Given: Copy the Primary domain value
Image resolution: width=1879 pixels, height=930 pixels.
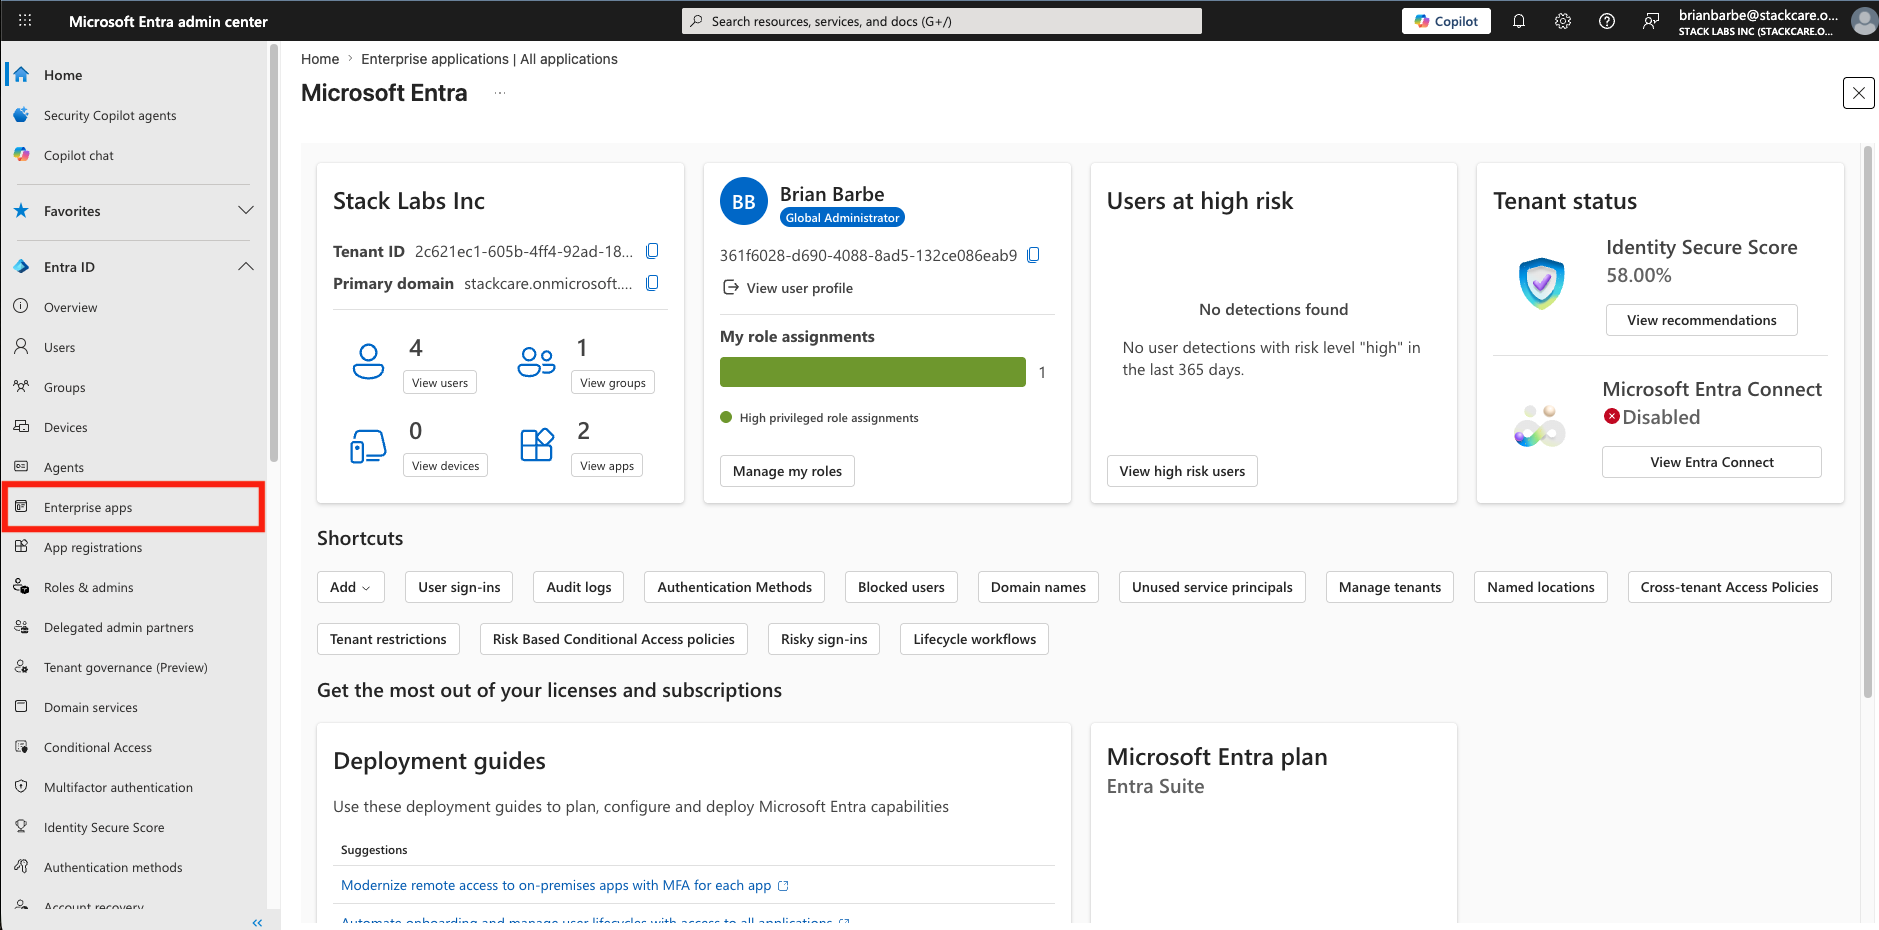Looking at the screenshot, I should click(652, 283).
